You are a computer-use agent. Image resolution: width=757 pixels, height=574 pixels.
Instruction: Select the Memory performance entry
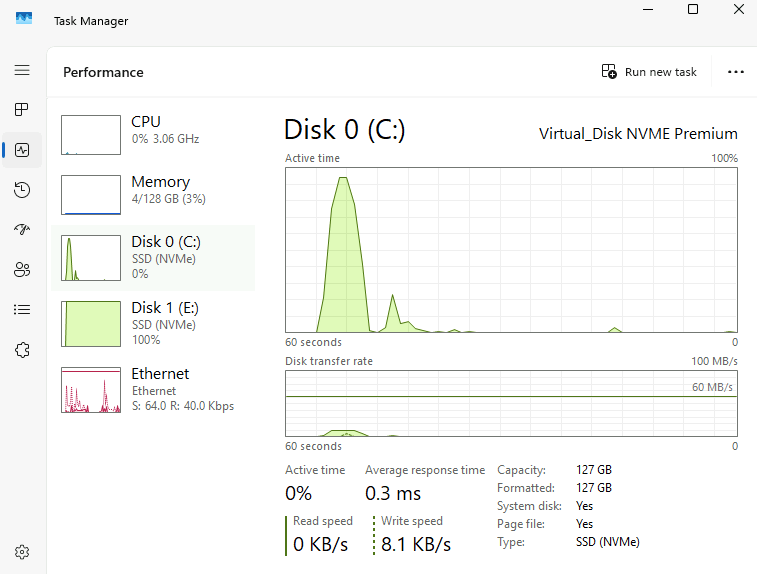155,193
